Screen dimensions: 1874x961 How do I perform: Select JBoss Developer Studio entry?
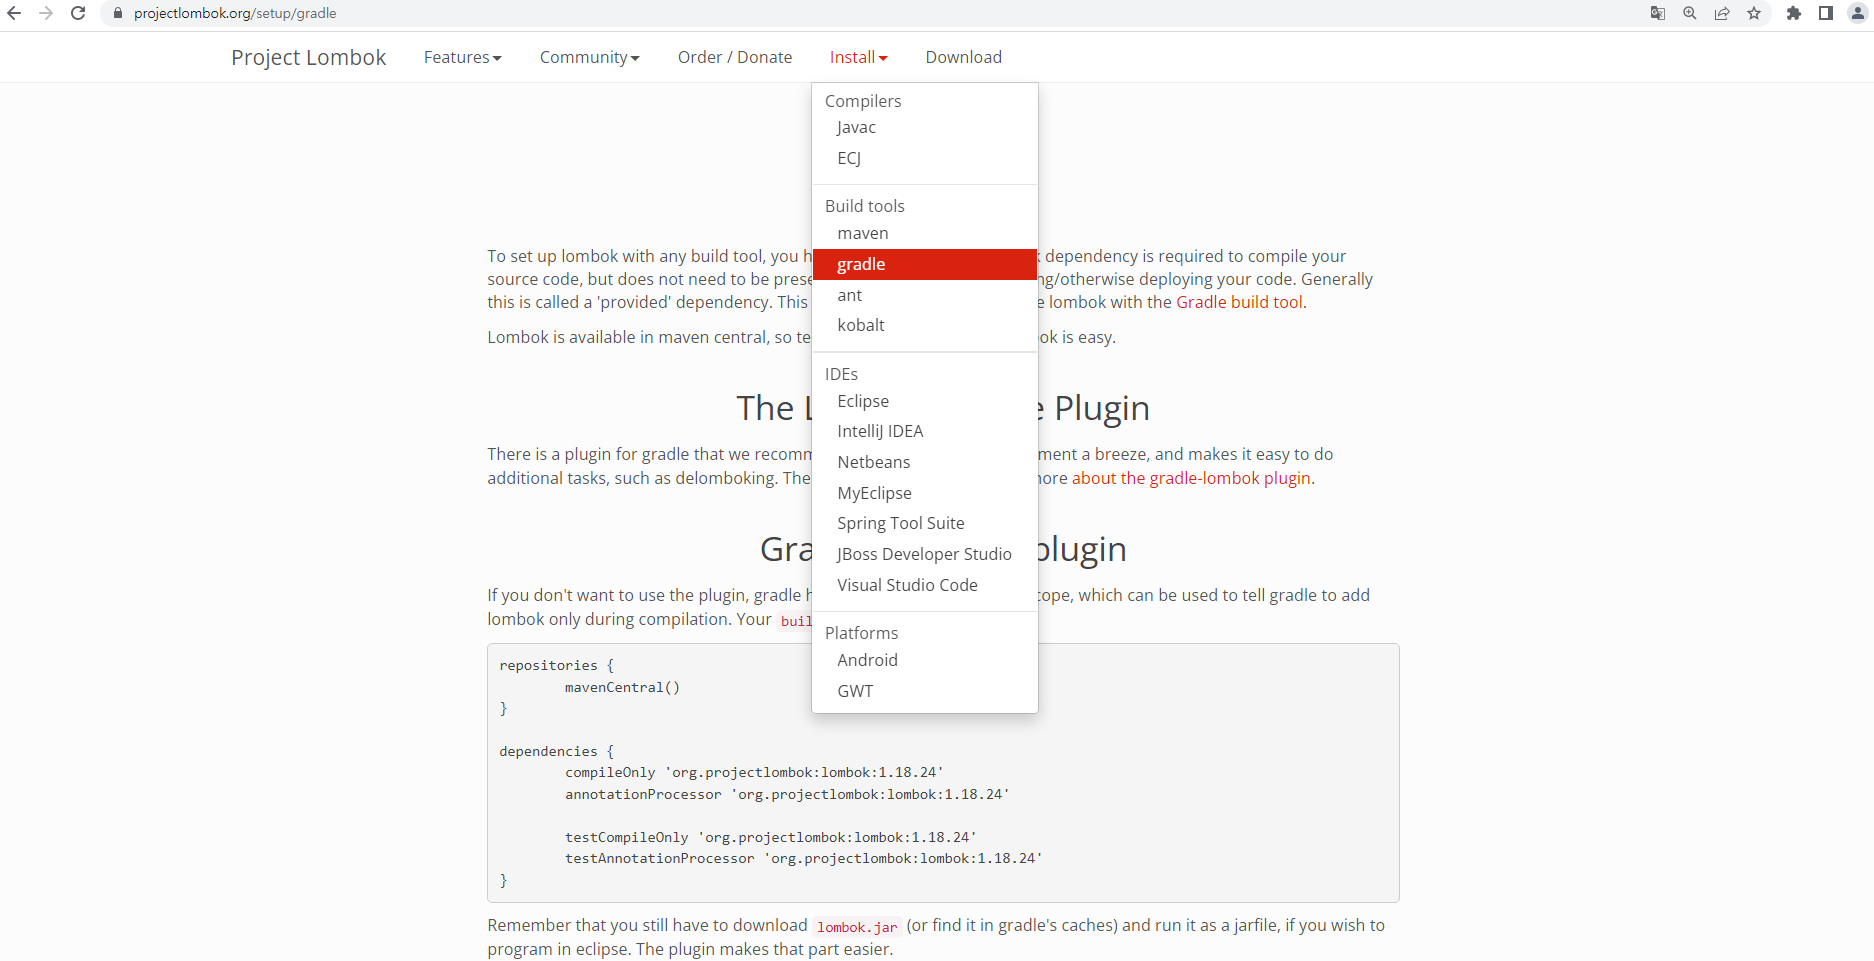[x=925, y=554]
